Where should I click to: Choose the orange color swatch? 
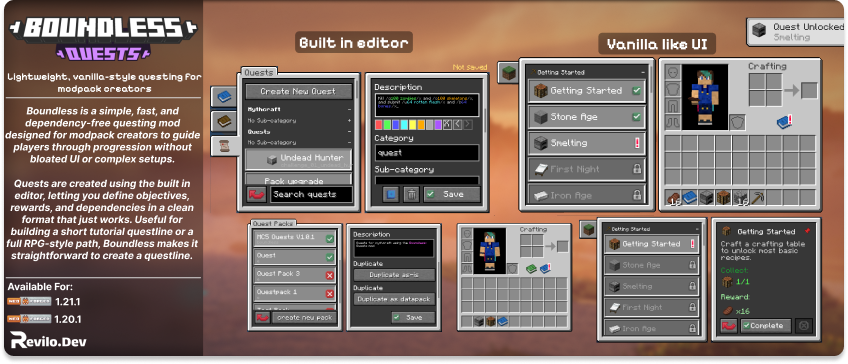(421, 125)
